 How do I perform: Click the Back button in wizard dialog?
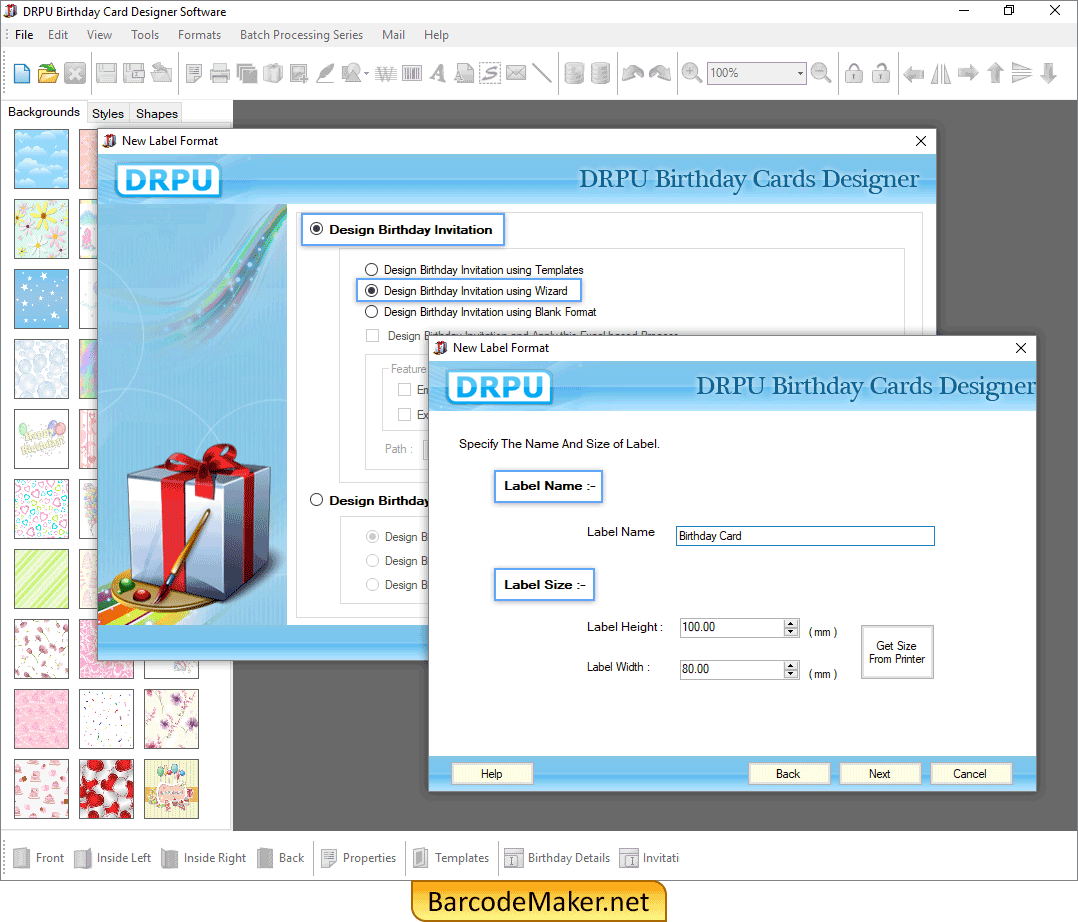(x=788, y=773)
